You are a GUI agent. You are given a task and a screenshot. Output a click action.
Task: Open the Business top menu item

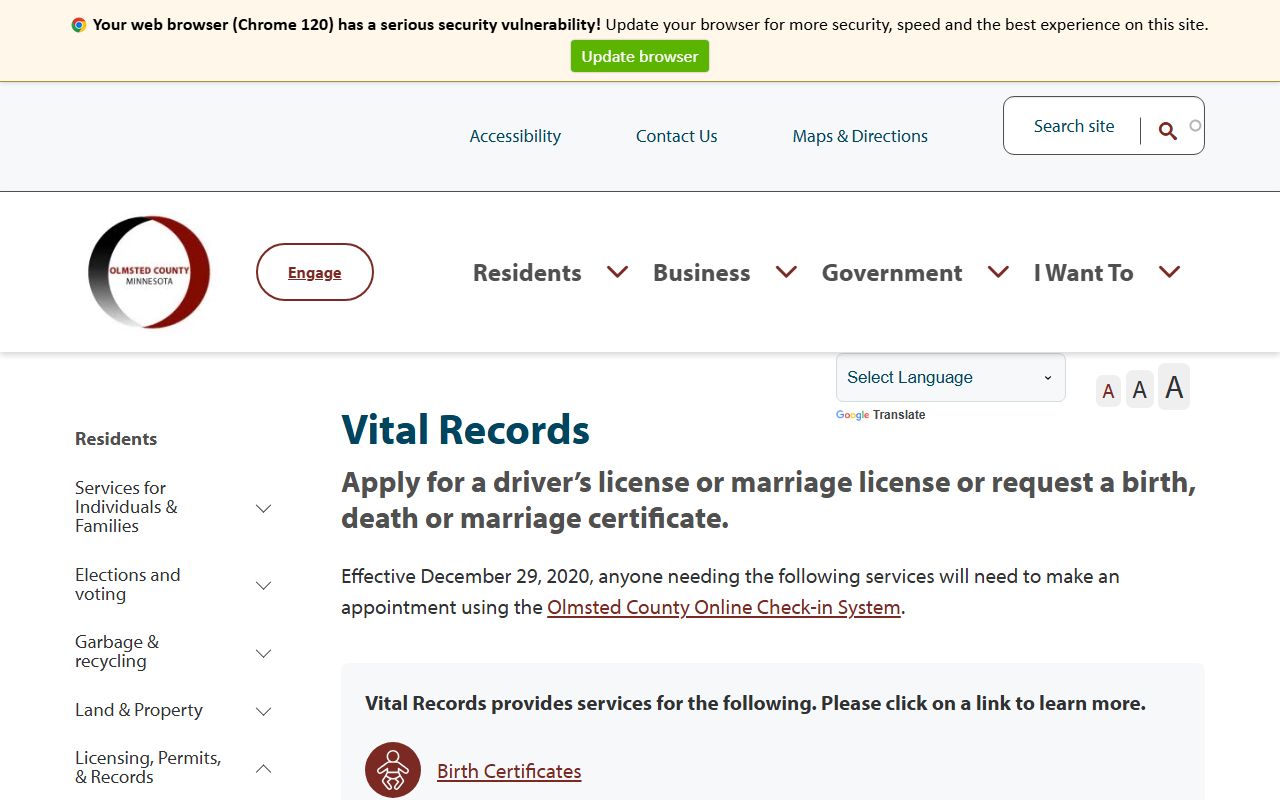click(x=701, y=272)
